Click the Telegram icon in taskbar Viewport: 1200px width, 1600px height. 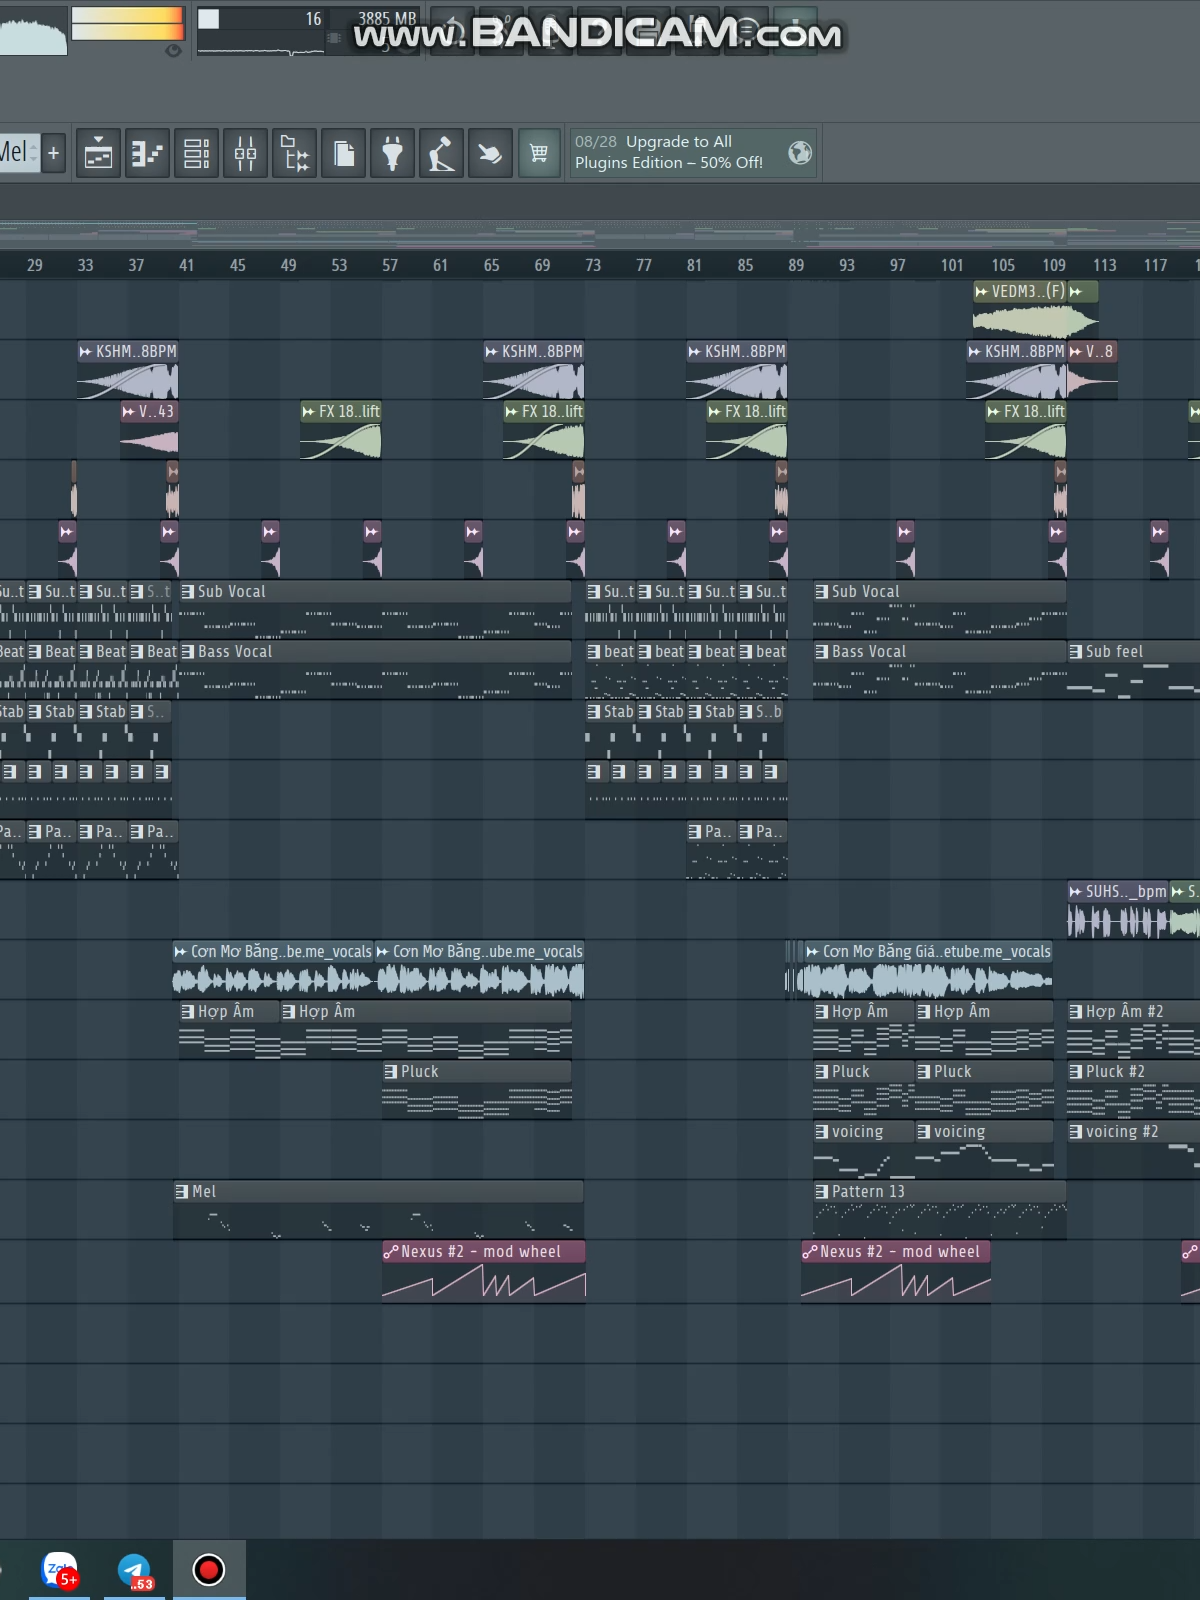(x=134, y=1570)
